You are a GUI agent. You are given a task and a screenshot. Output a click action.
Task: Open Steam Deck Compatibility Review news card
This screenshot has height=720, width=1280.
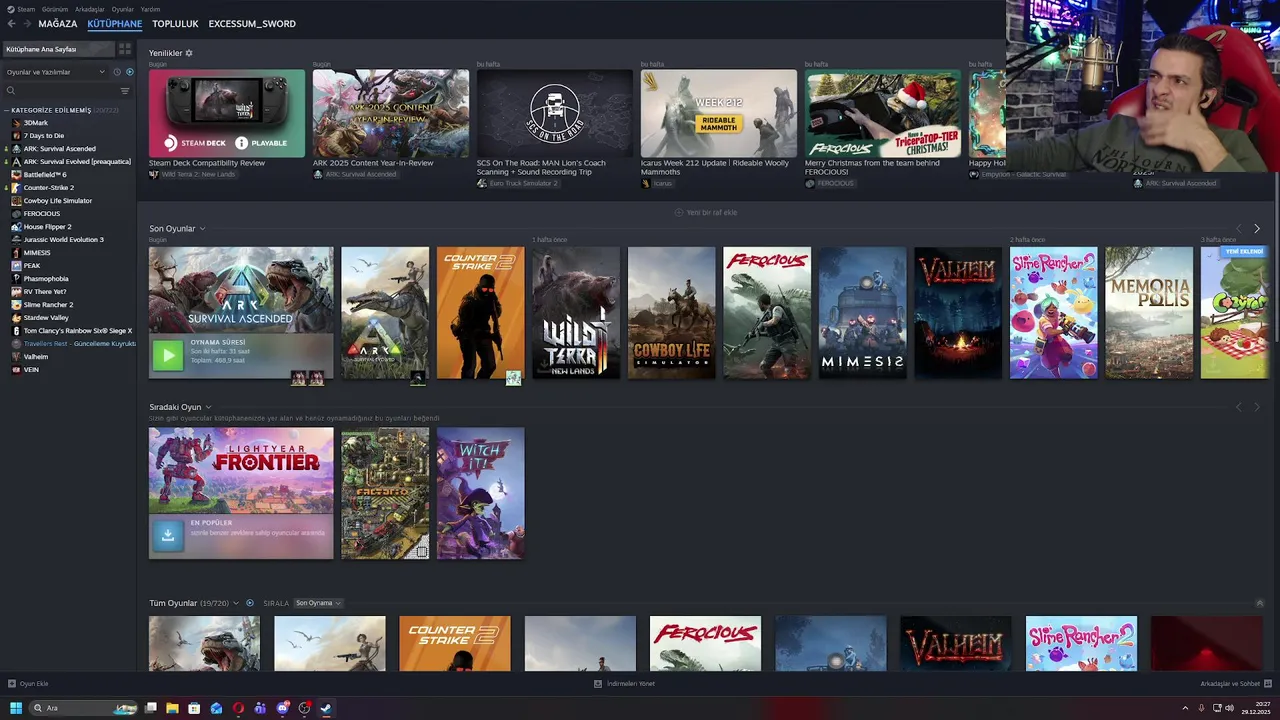[x=227, y=113]
